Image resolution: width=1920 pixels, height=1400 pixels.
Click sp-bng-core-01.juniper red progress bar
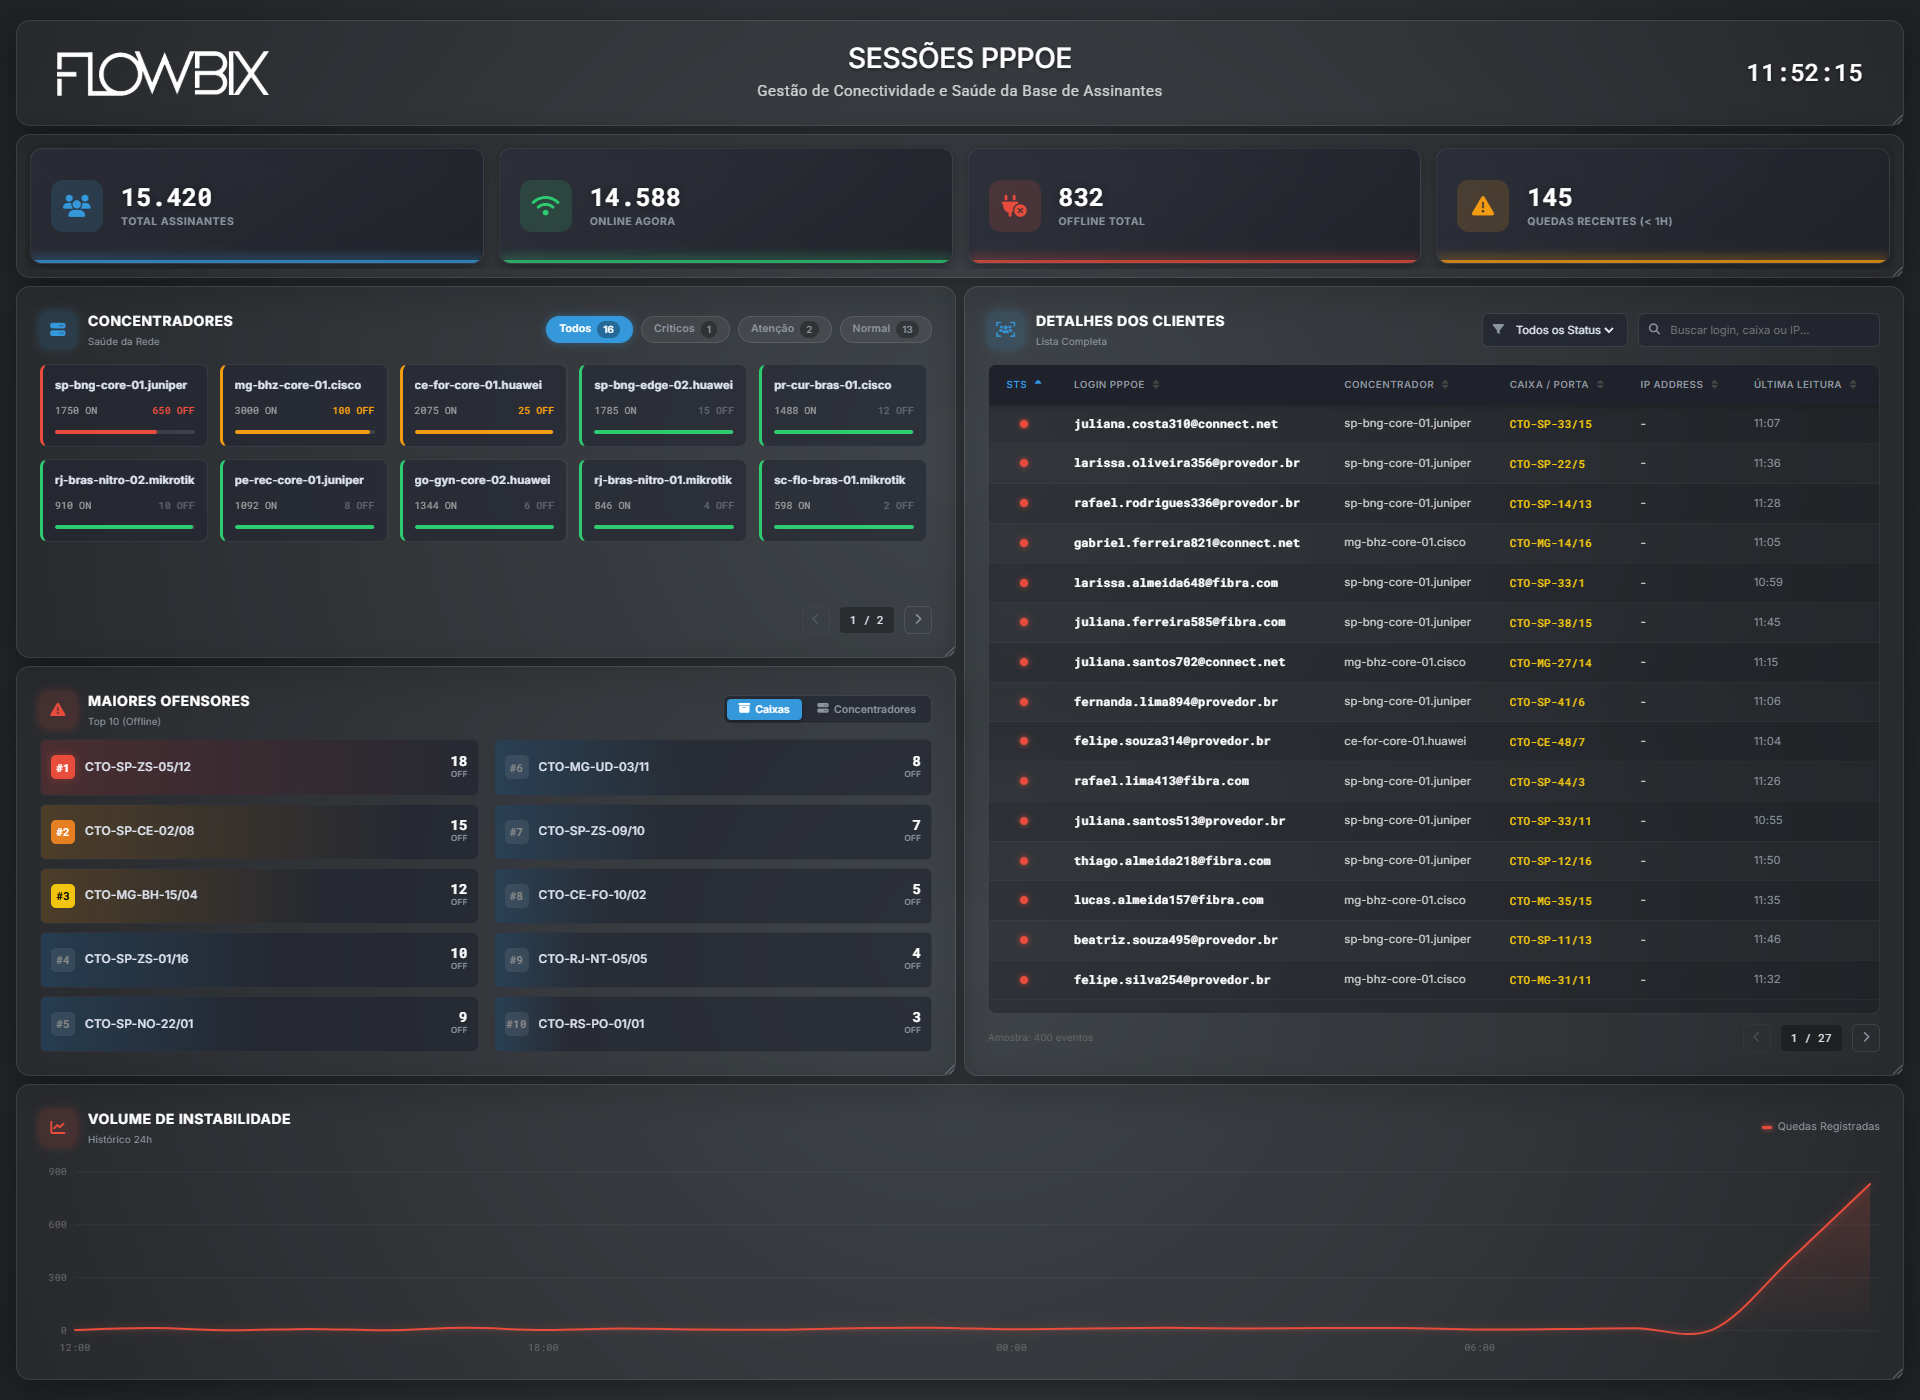coord(107,432)
